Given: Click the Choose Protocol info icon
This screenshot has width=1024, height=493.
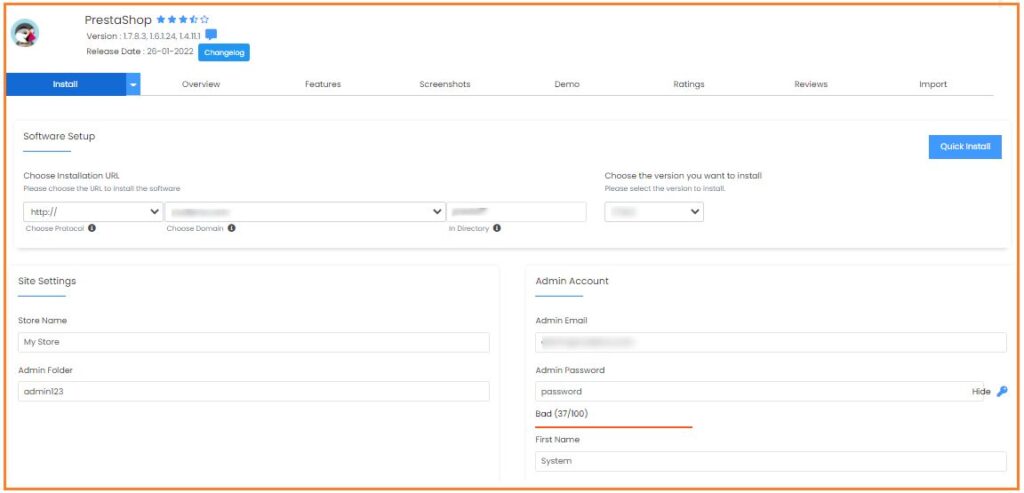Looking at the screenshot, I should [92, 229].
